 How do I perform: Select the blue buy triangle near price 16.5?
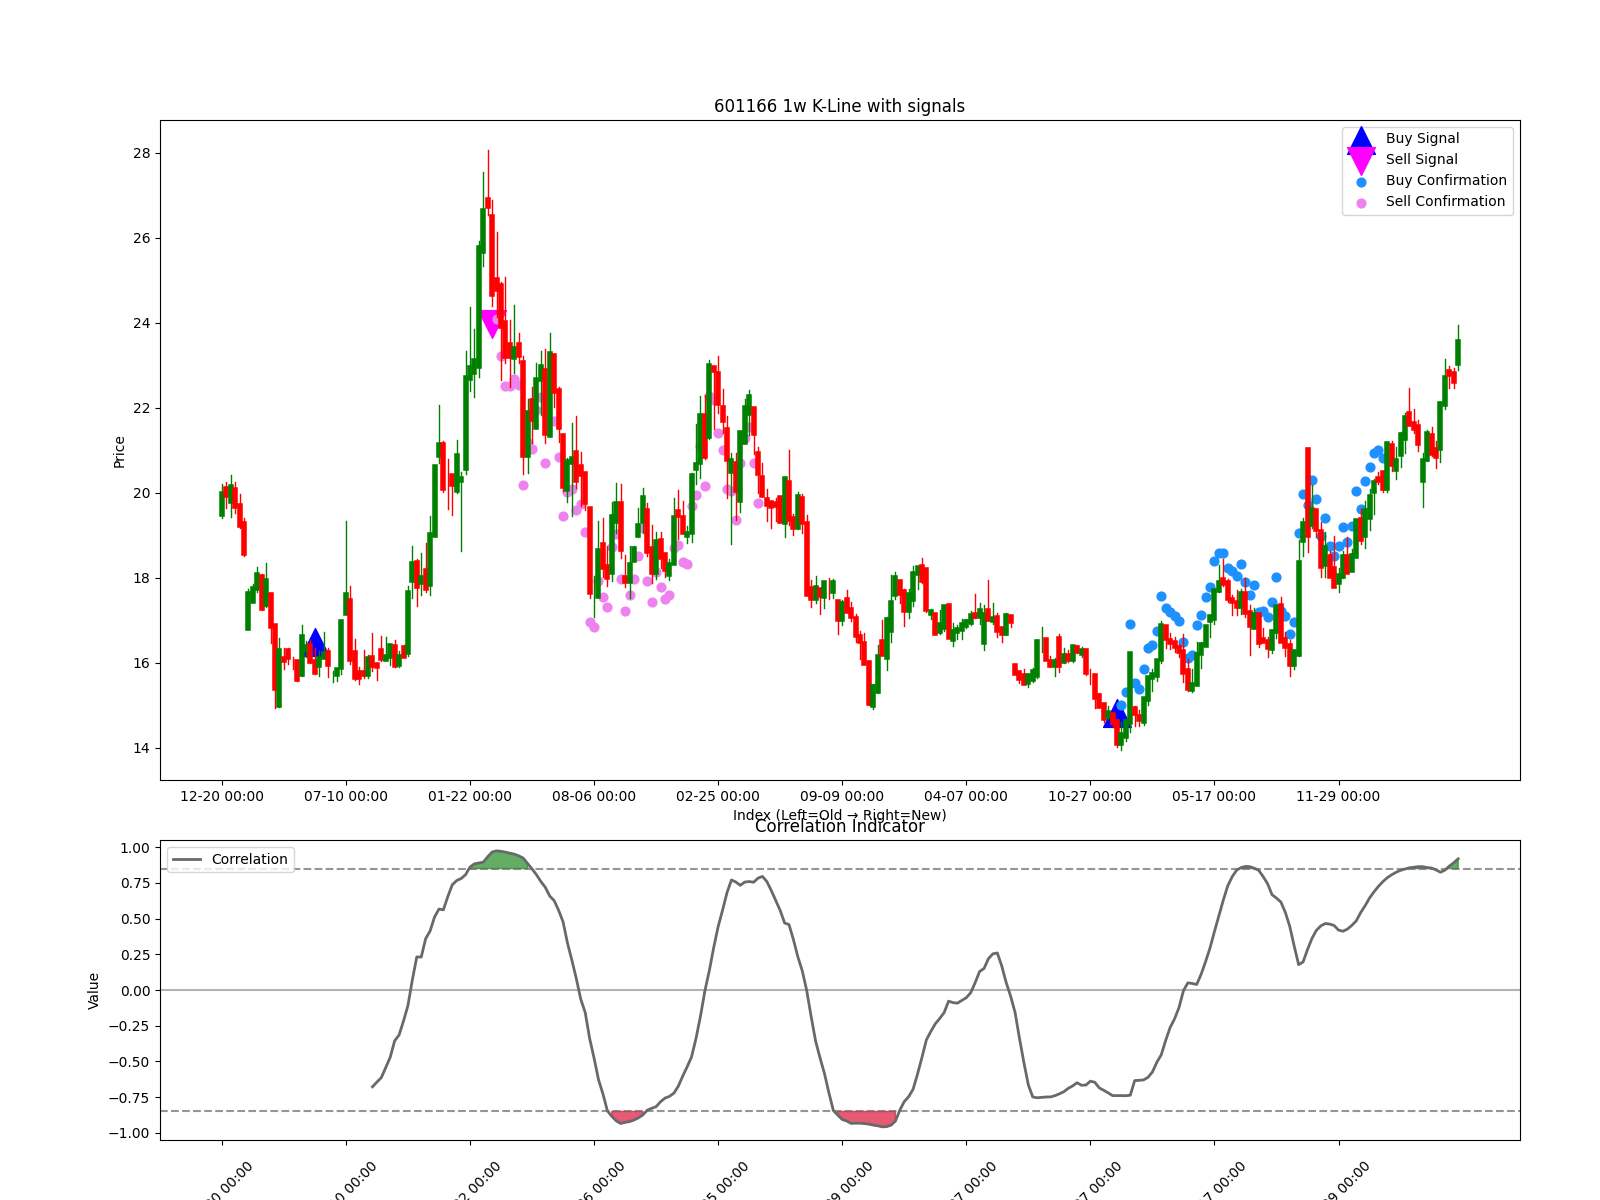[316, 642]
